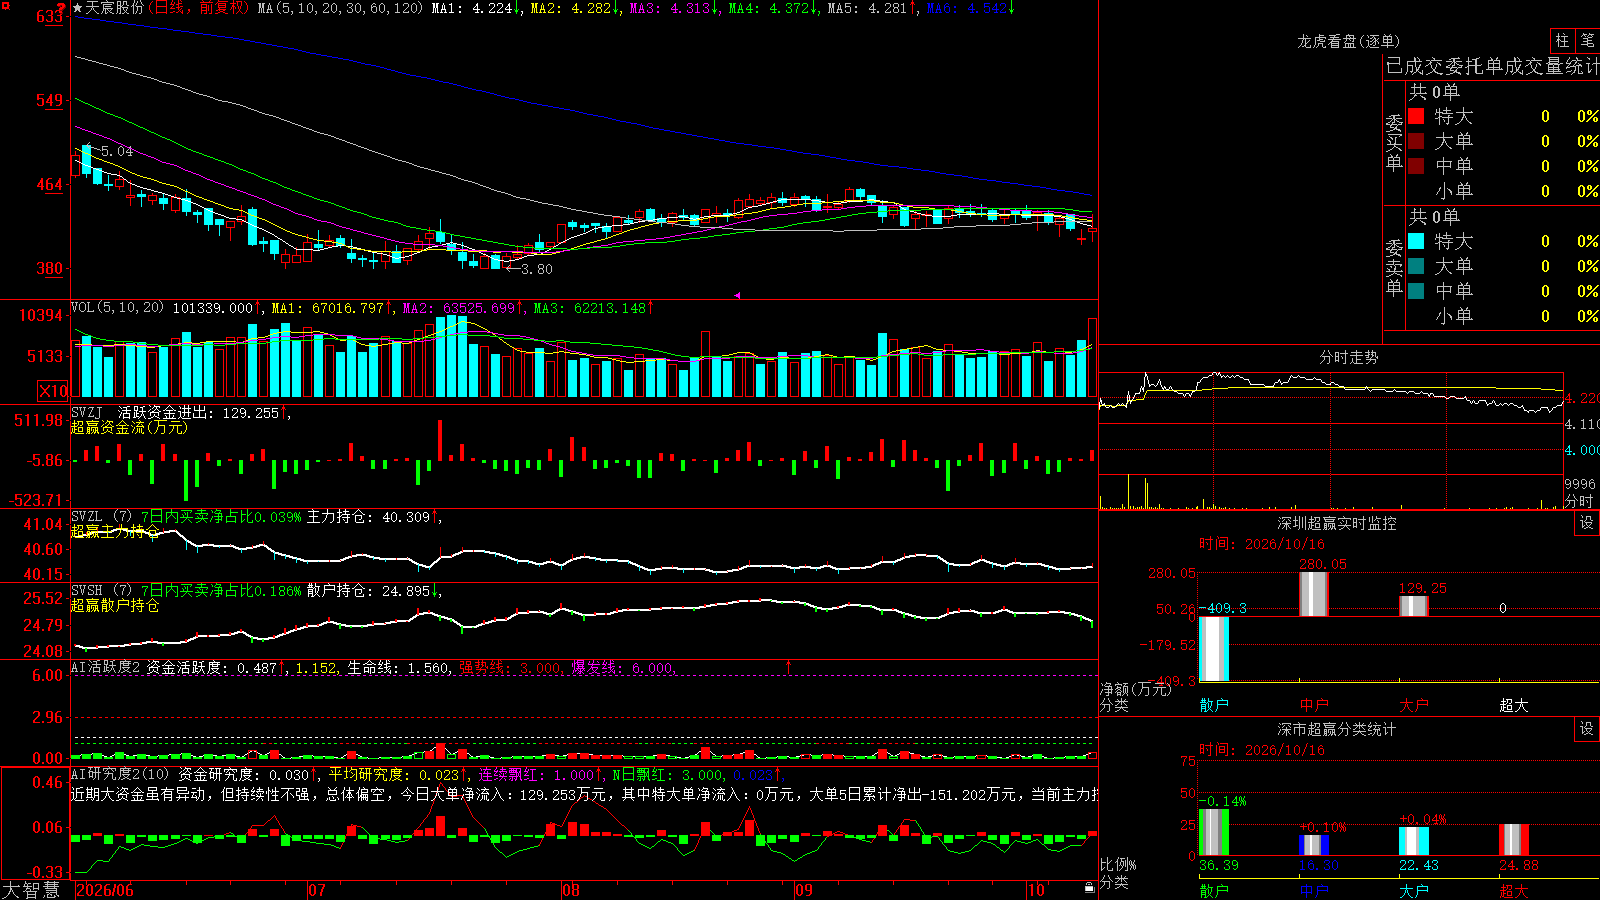Click the 委卖单 section label

point(1394,268)
